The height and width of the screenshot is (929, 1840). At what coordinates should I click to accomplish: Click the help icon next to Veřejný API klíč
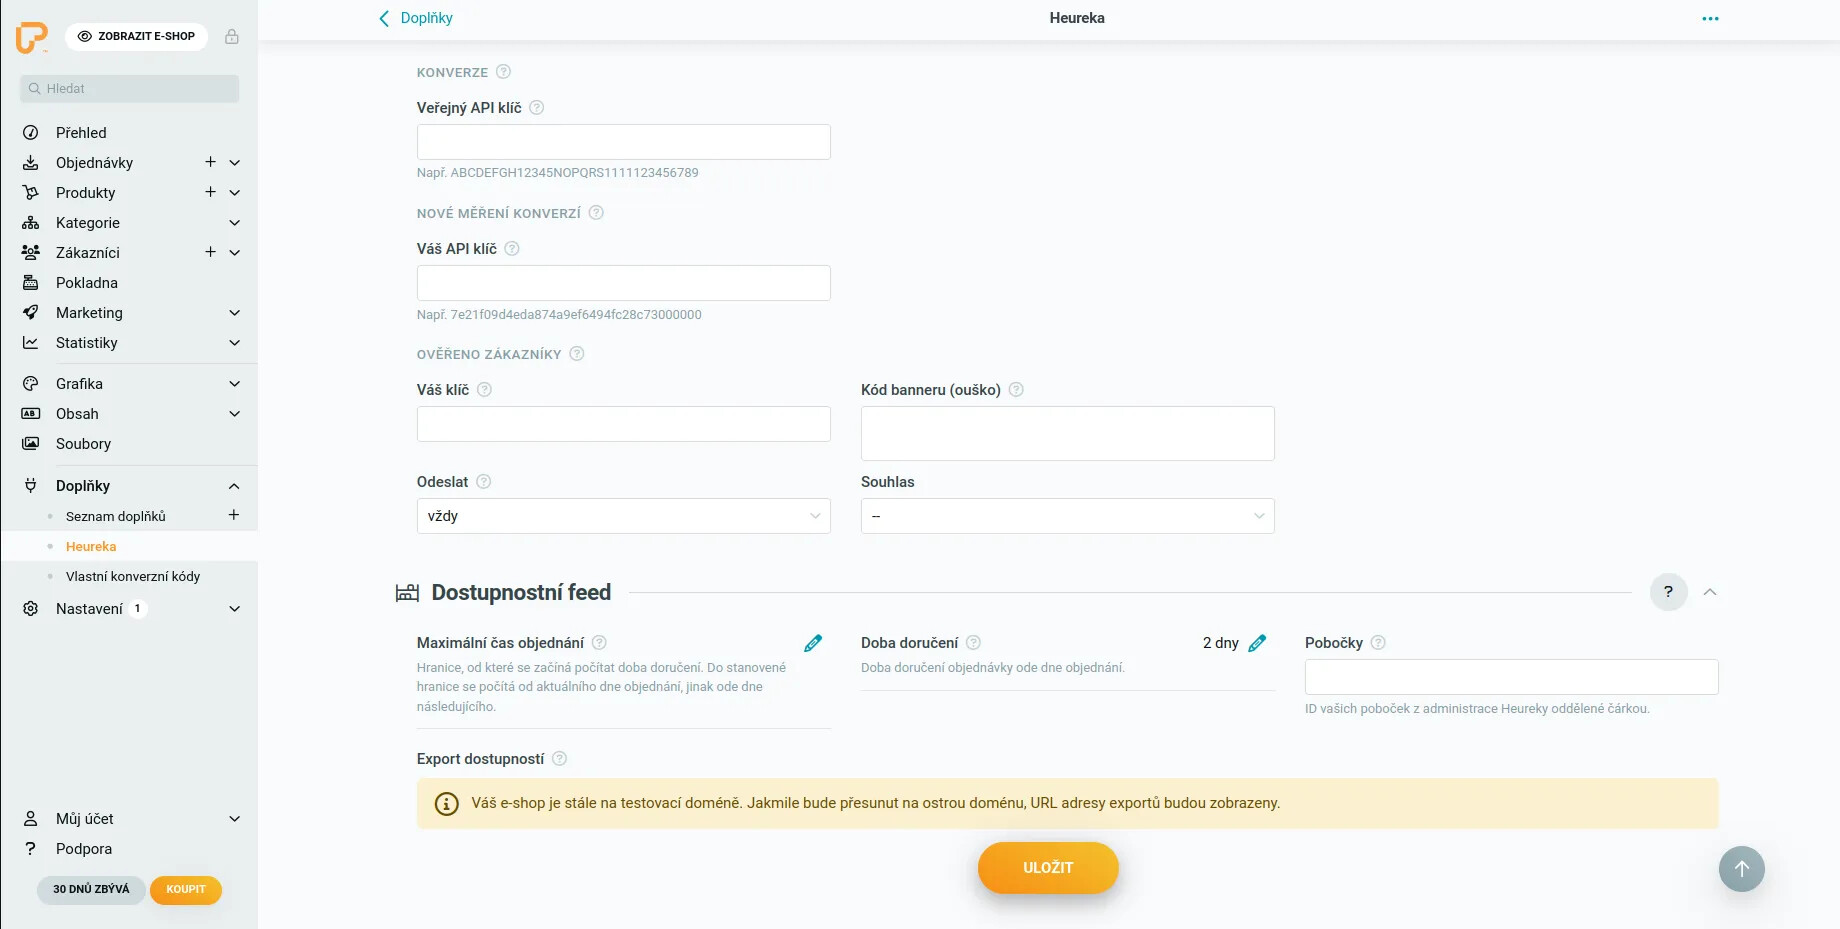point(536,108)
